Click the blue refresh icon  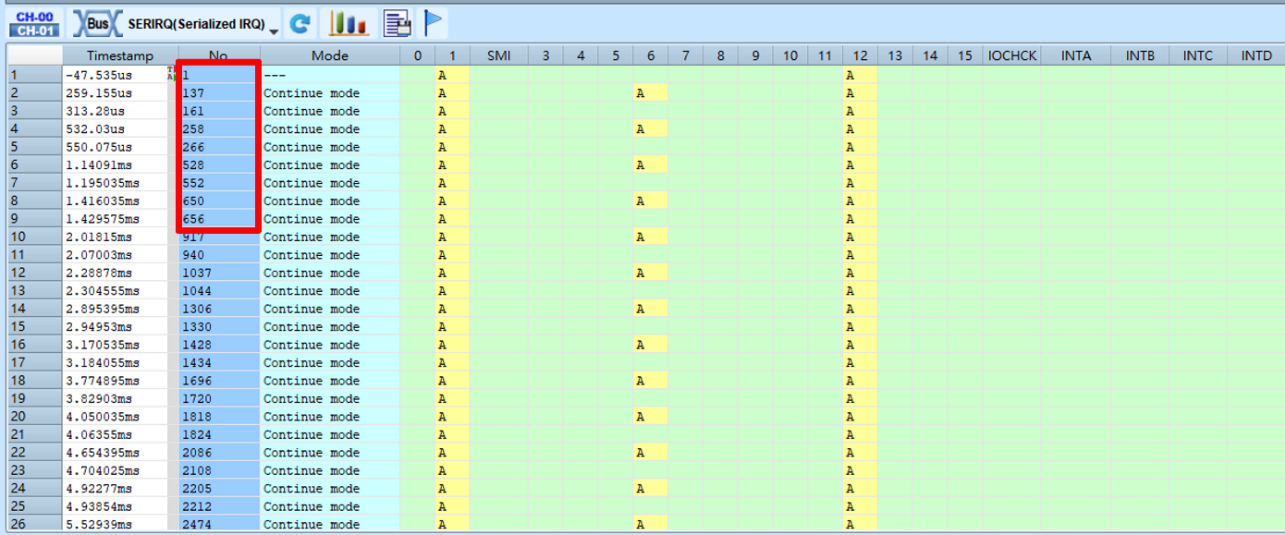[300, 23]
